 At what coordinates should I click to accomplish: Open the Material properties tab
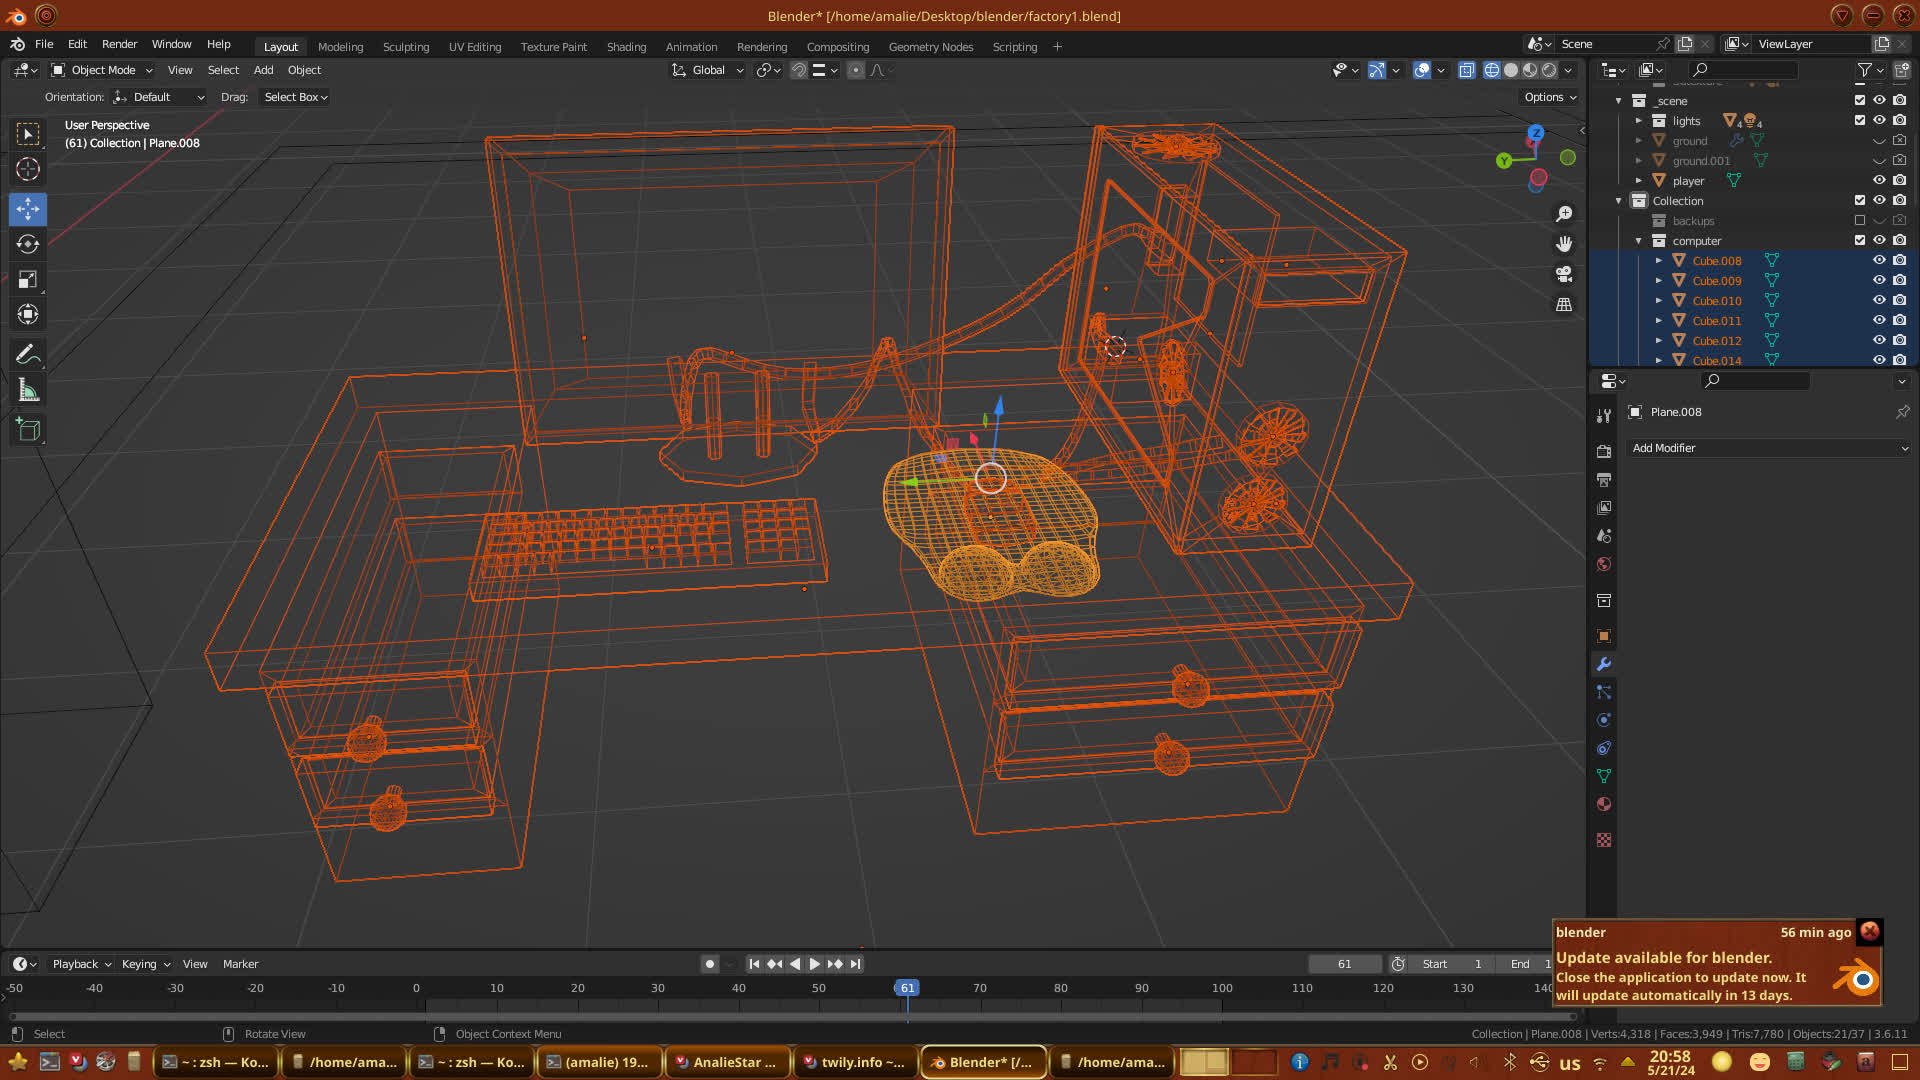1604,804
